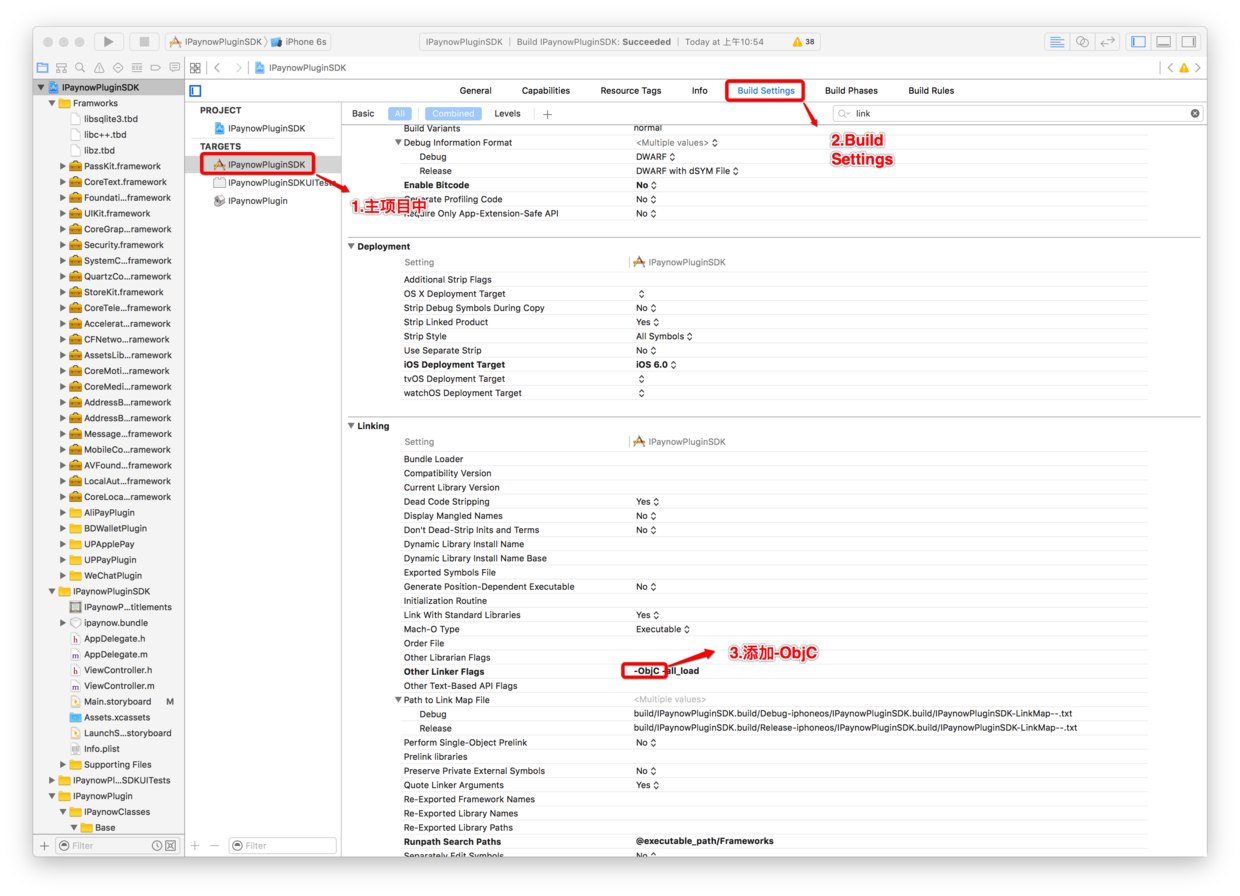Open Mach-O Type Executable dropdown
This screenshot has height=896, width=1240.
tap(663, 630)
